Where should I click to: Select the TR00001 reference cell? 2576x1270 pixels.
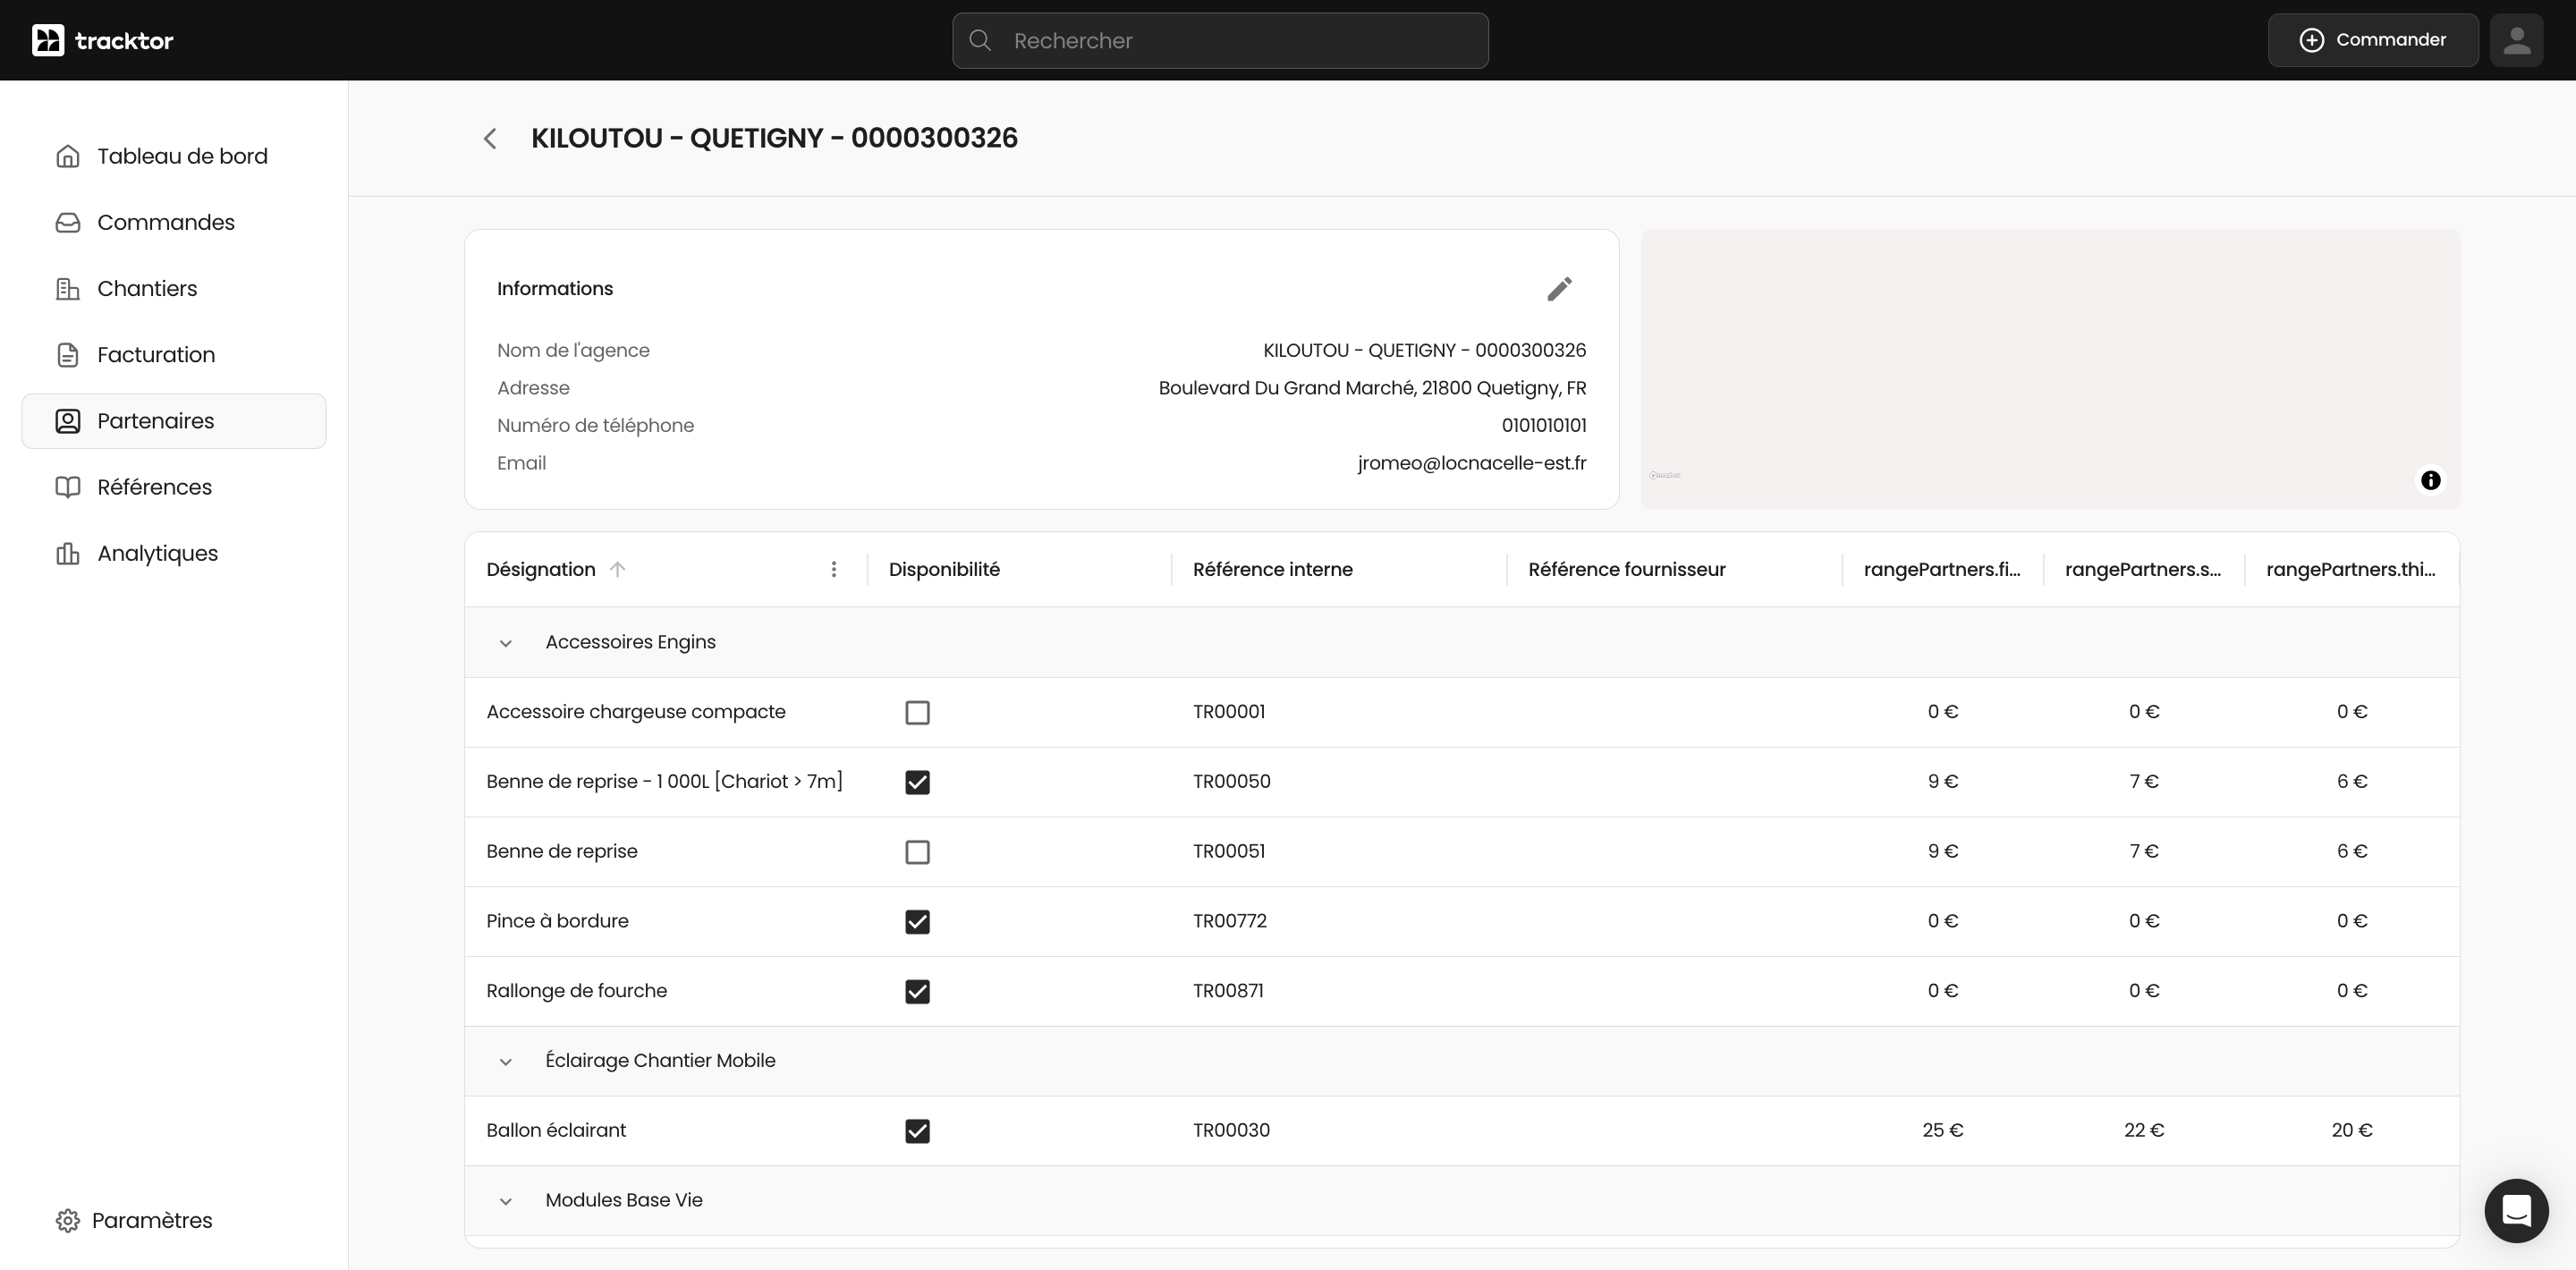(1229, 712)
